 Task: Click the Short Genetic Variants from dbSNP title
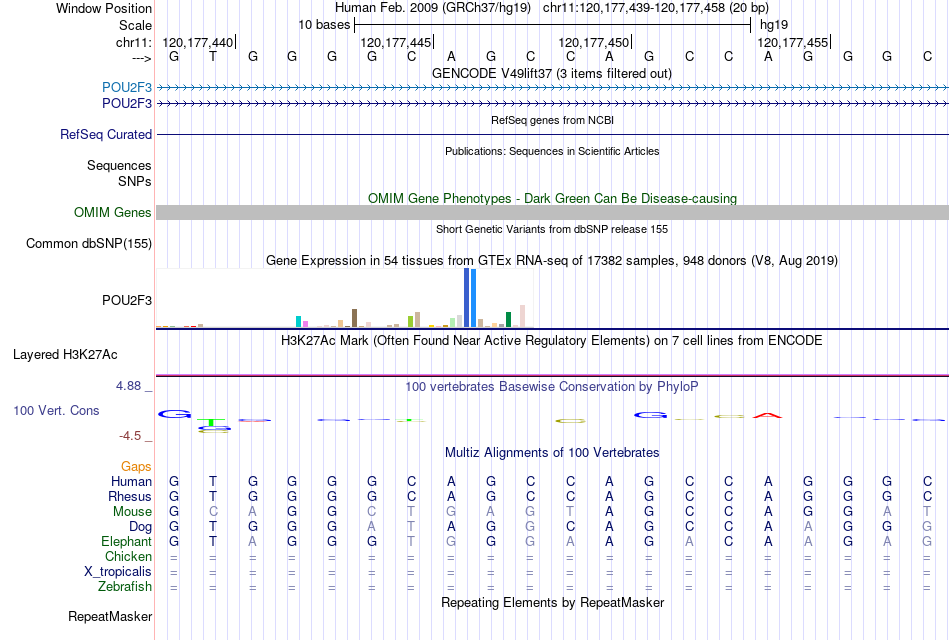(552, 229)
